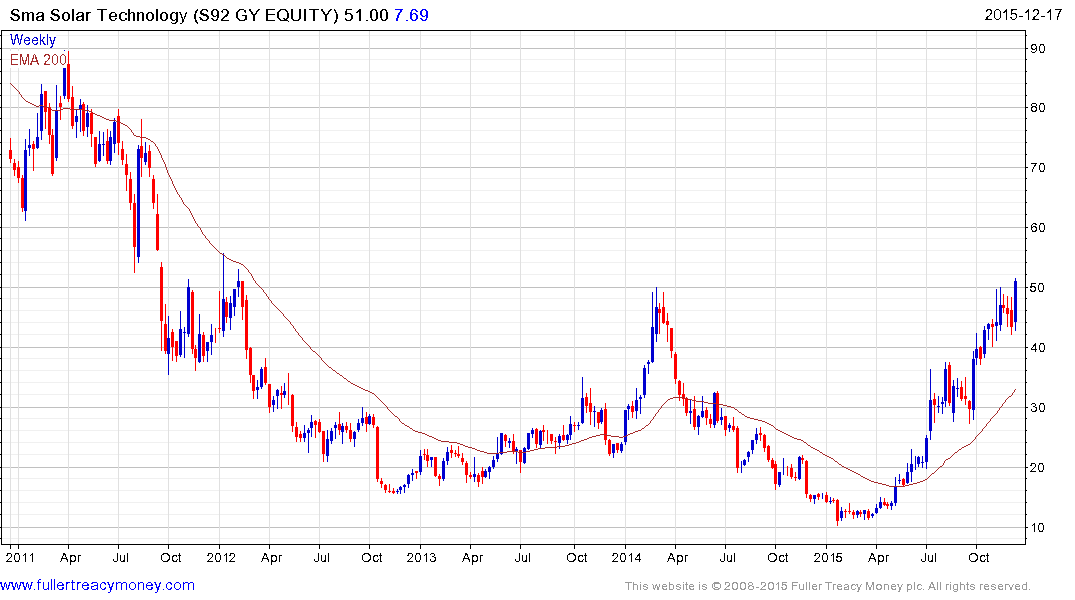
Task: Click the copyright Fuller Treacy Money text
Action: tap(828, 586)
